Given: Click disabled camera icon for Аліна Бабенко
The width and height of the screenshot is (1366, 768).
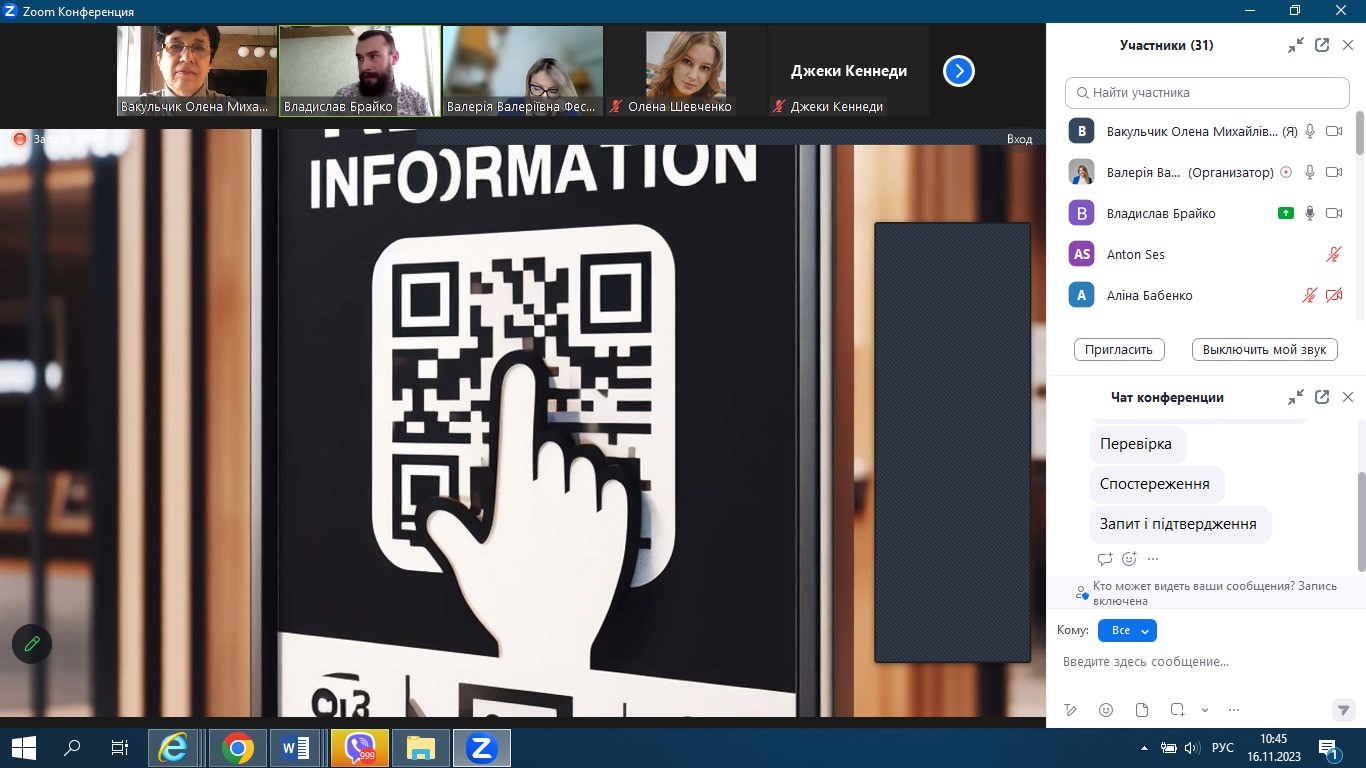Looking at the screenshot, I should click(x=1334, y=295).
